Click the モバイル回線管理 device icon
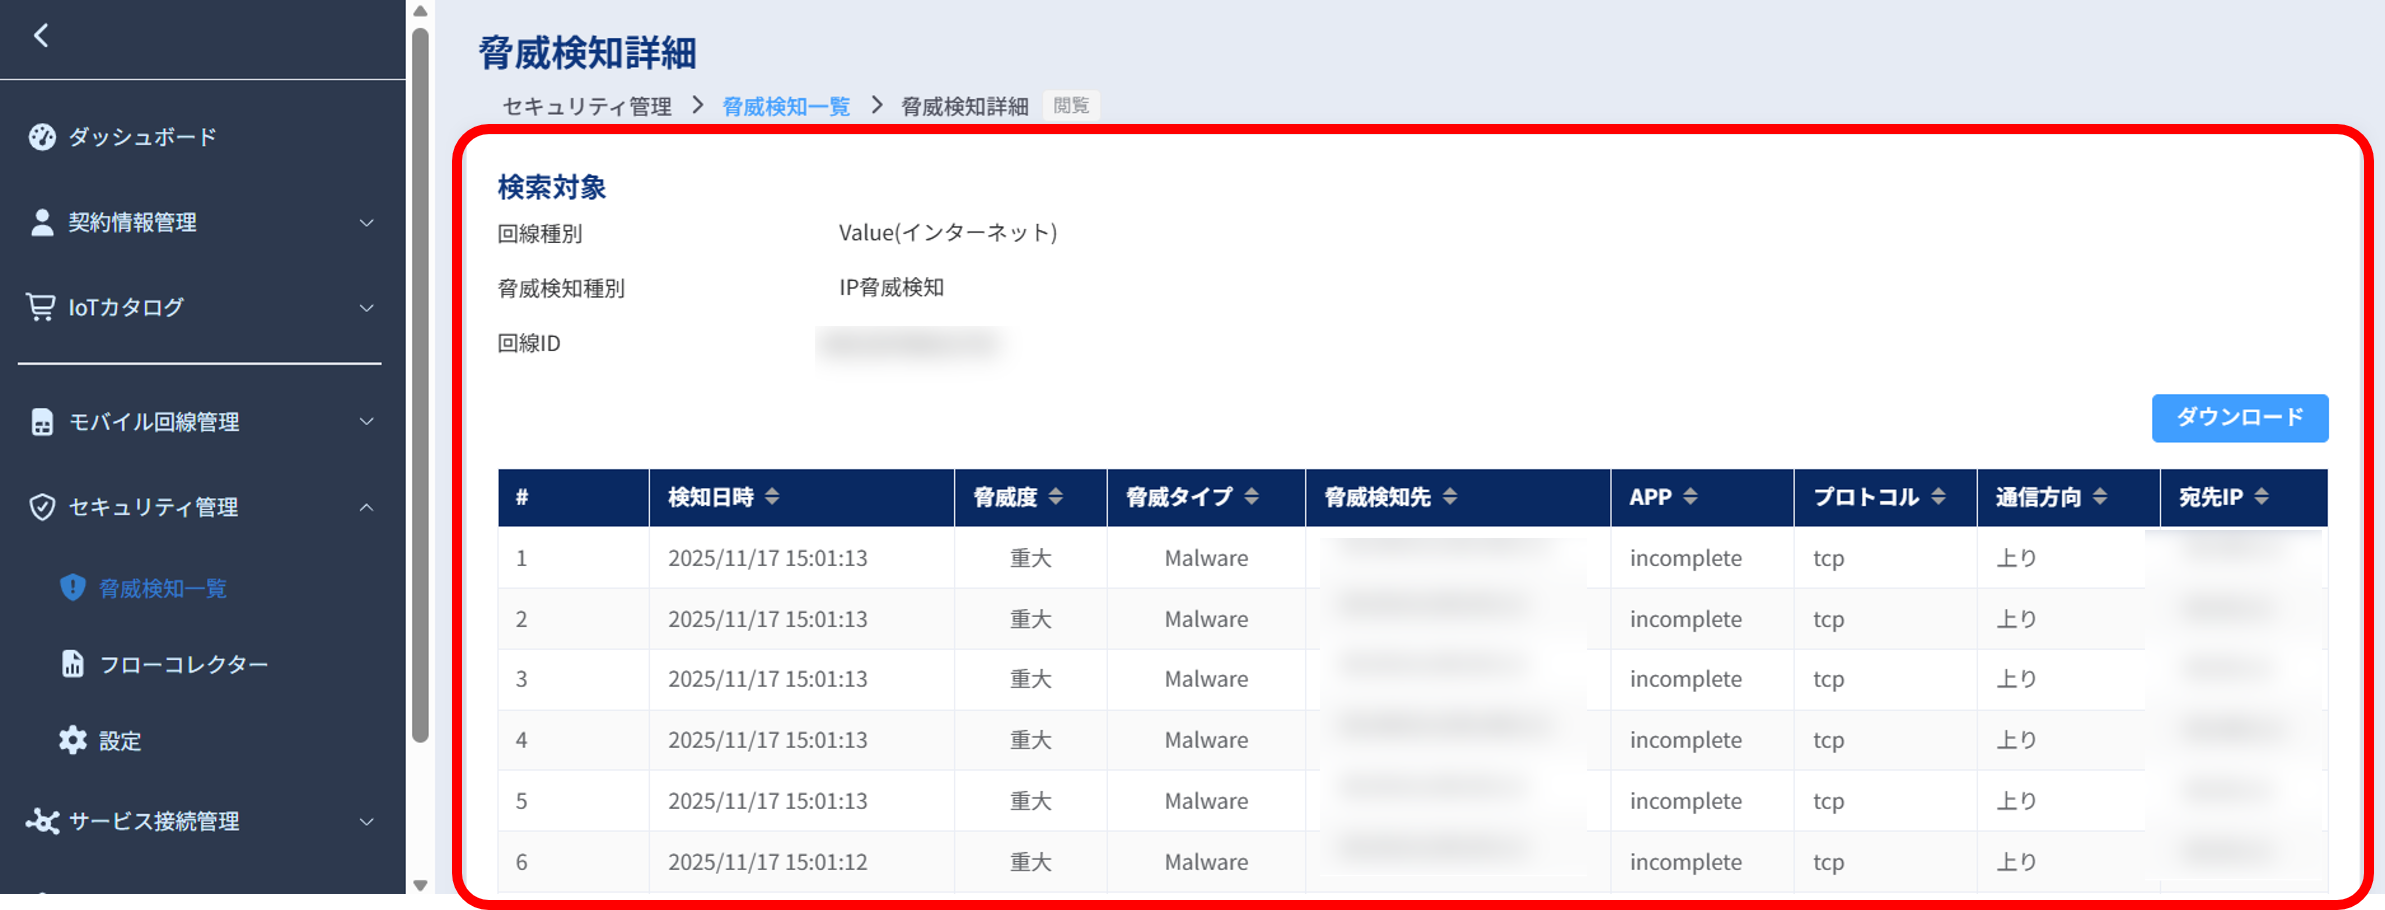 pyautogui.click(x=41, y=421)
